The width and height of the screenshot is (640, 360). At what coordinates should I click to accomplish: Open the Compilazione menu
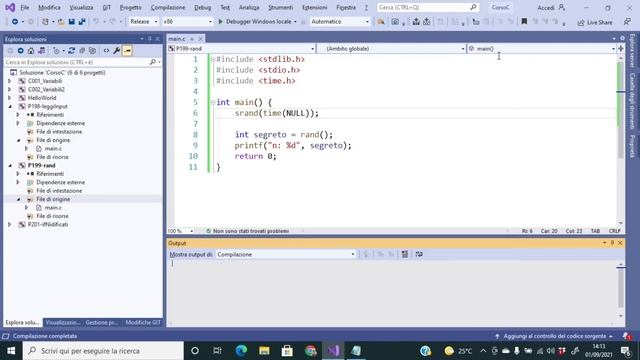coord(168,7)
